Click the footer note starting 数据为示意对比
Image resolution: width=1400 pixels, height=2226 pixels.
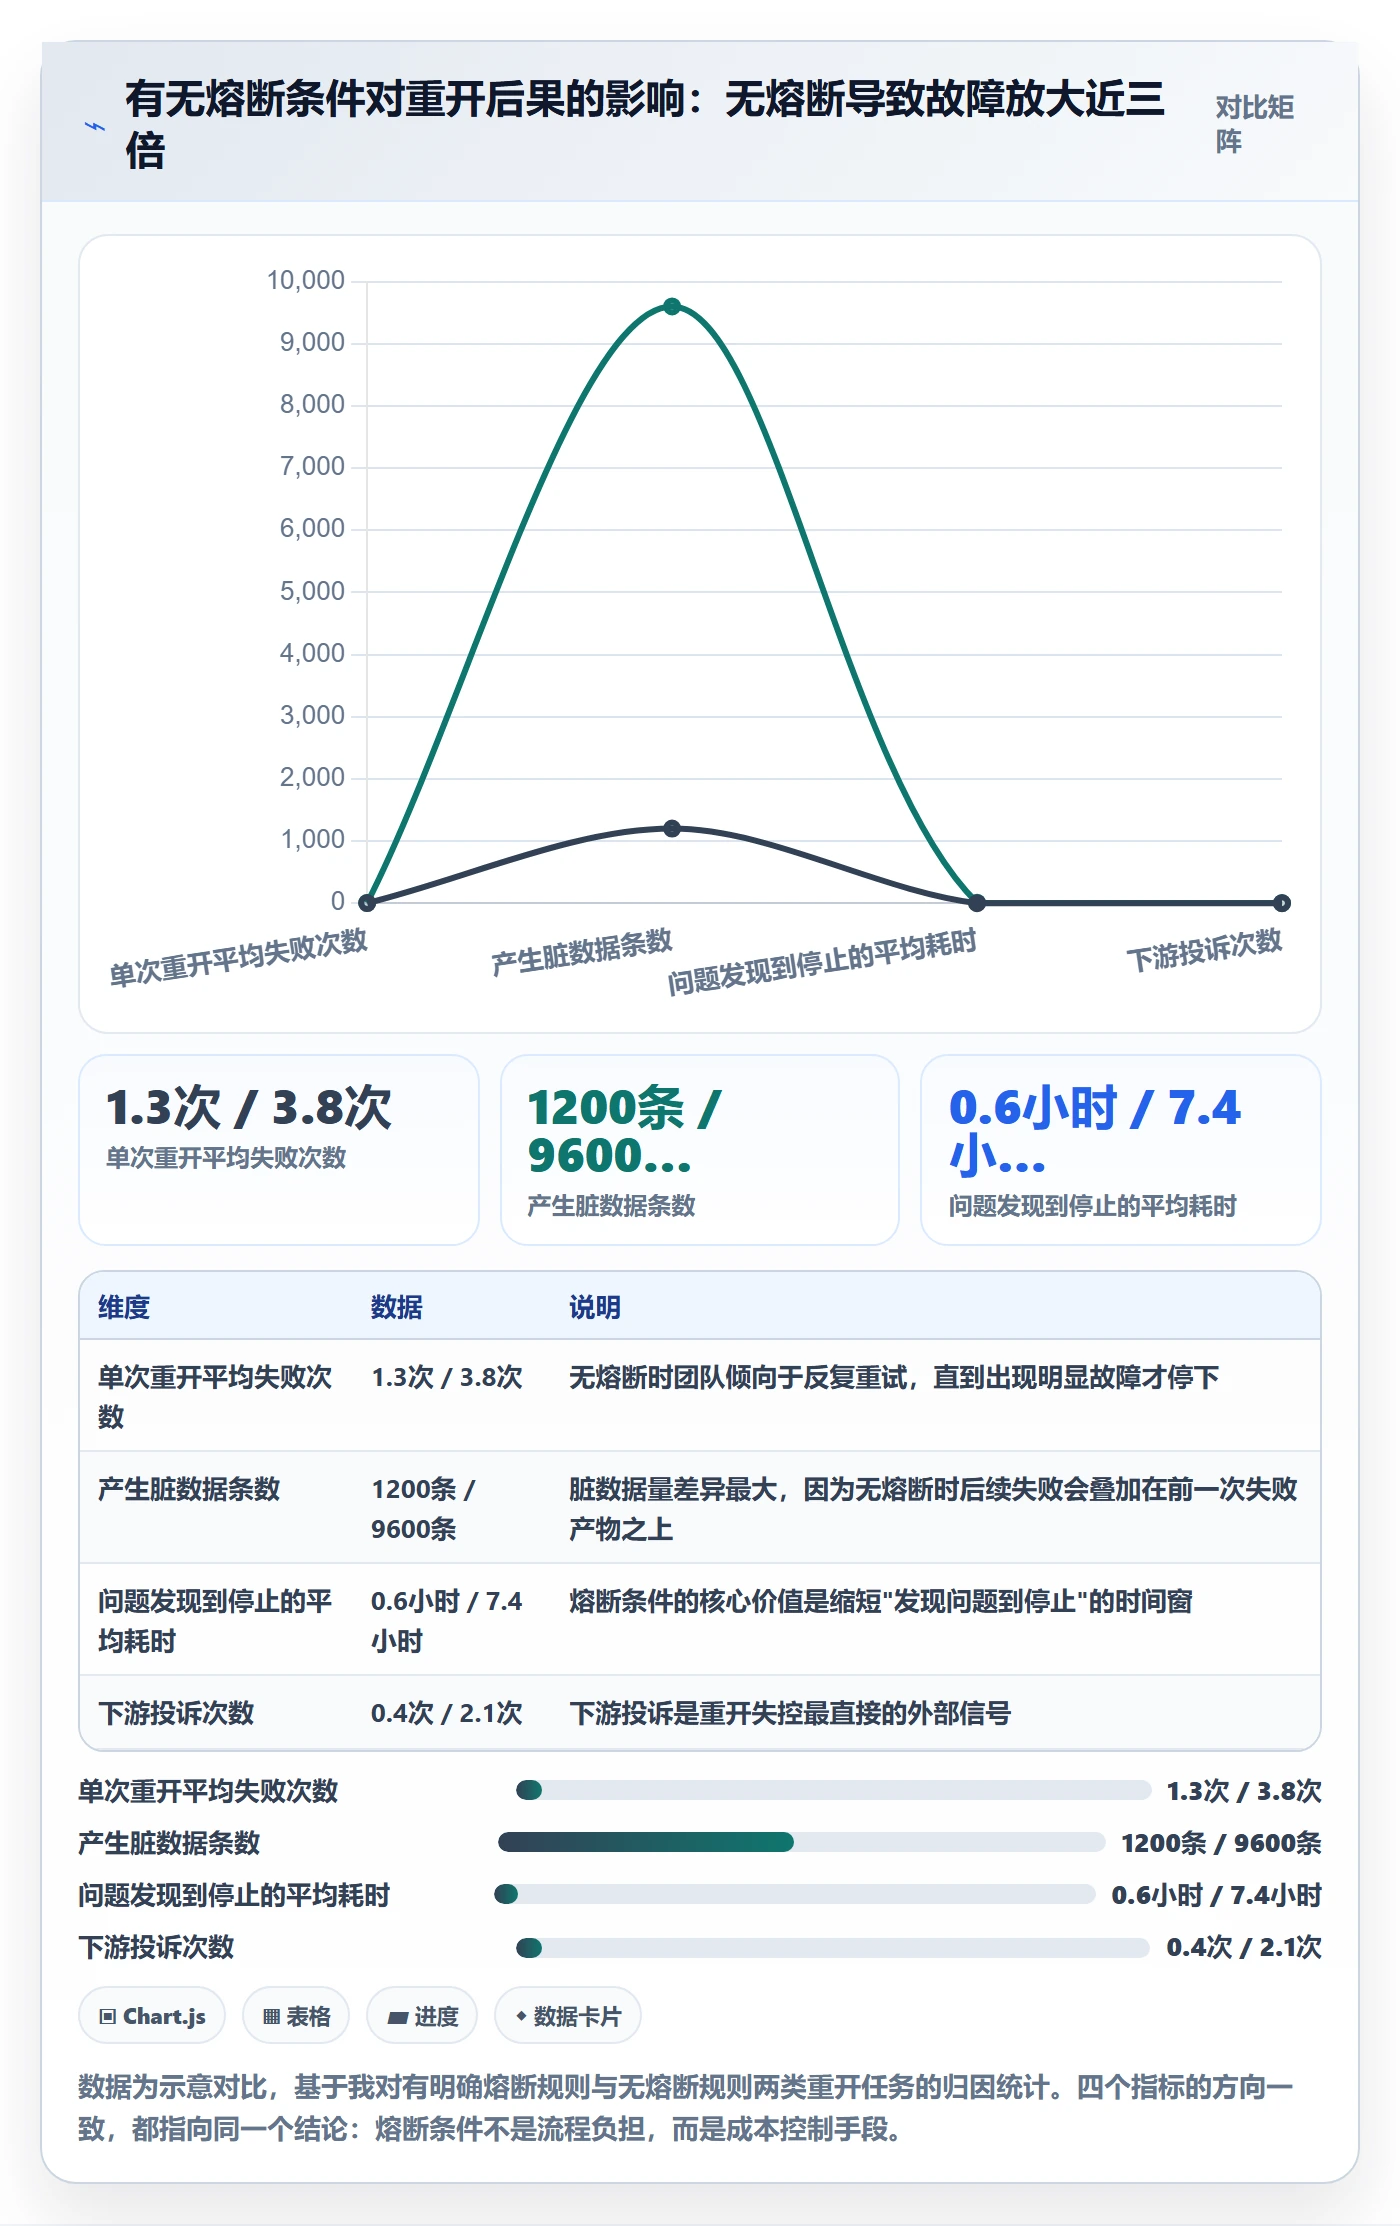point(686,2108)
